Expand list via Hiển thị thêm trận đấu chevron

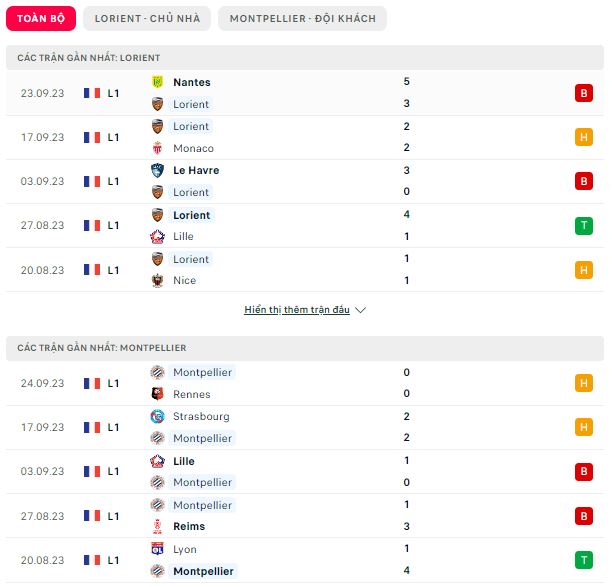(361, 310)
